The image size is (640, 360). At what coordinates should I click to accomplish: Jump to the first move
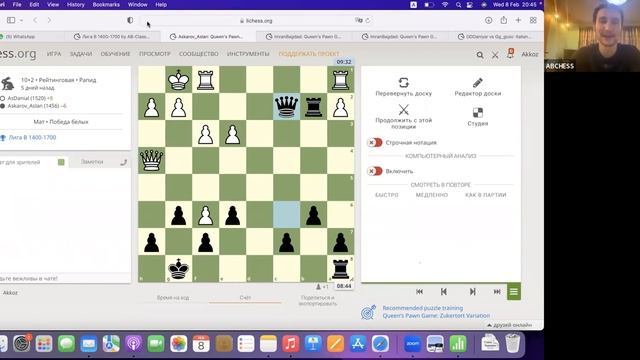coord(419,291)
